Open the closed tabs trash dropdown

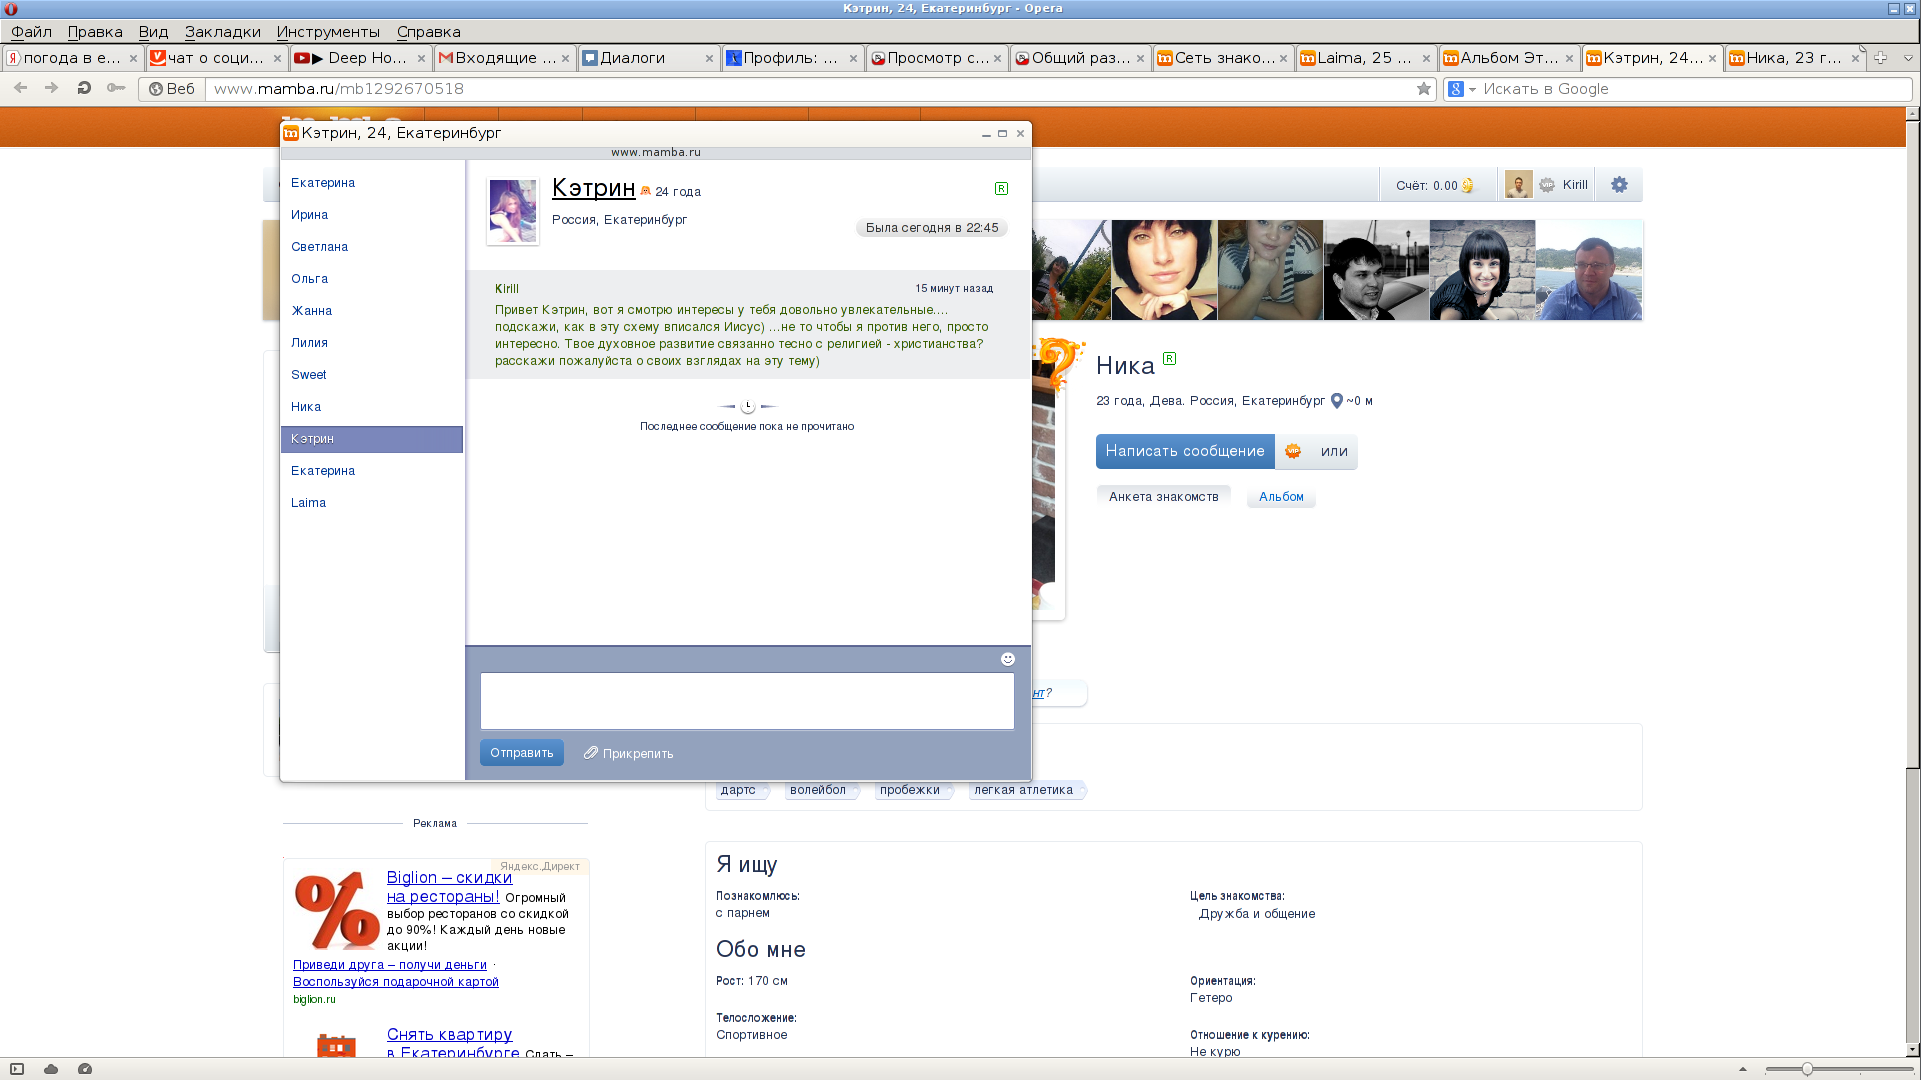point(1908,58)
